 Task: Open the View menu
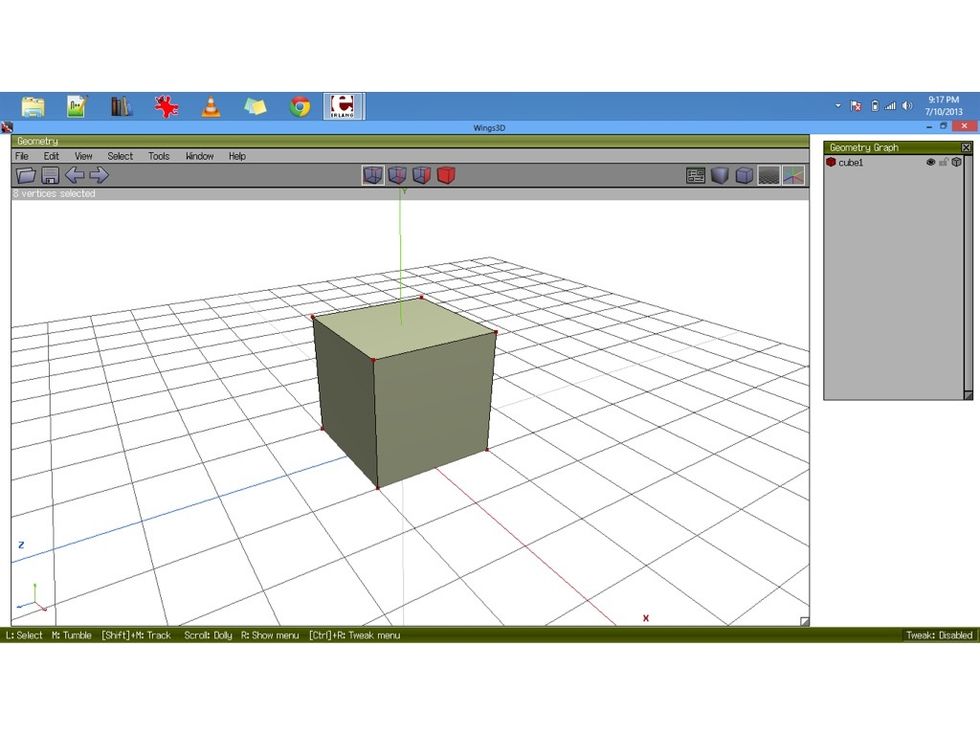point(83,156)
